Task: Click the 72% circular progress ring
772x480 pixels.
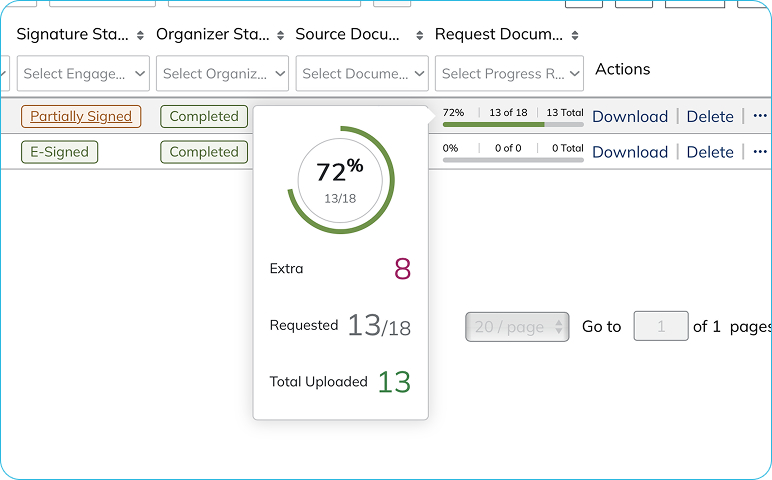Action: pos(340,180)
